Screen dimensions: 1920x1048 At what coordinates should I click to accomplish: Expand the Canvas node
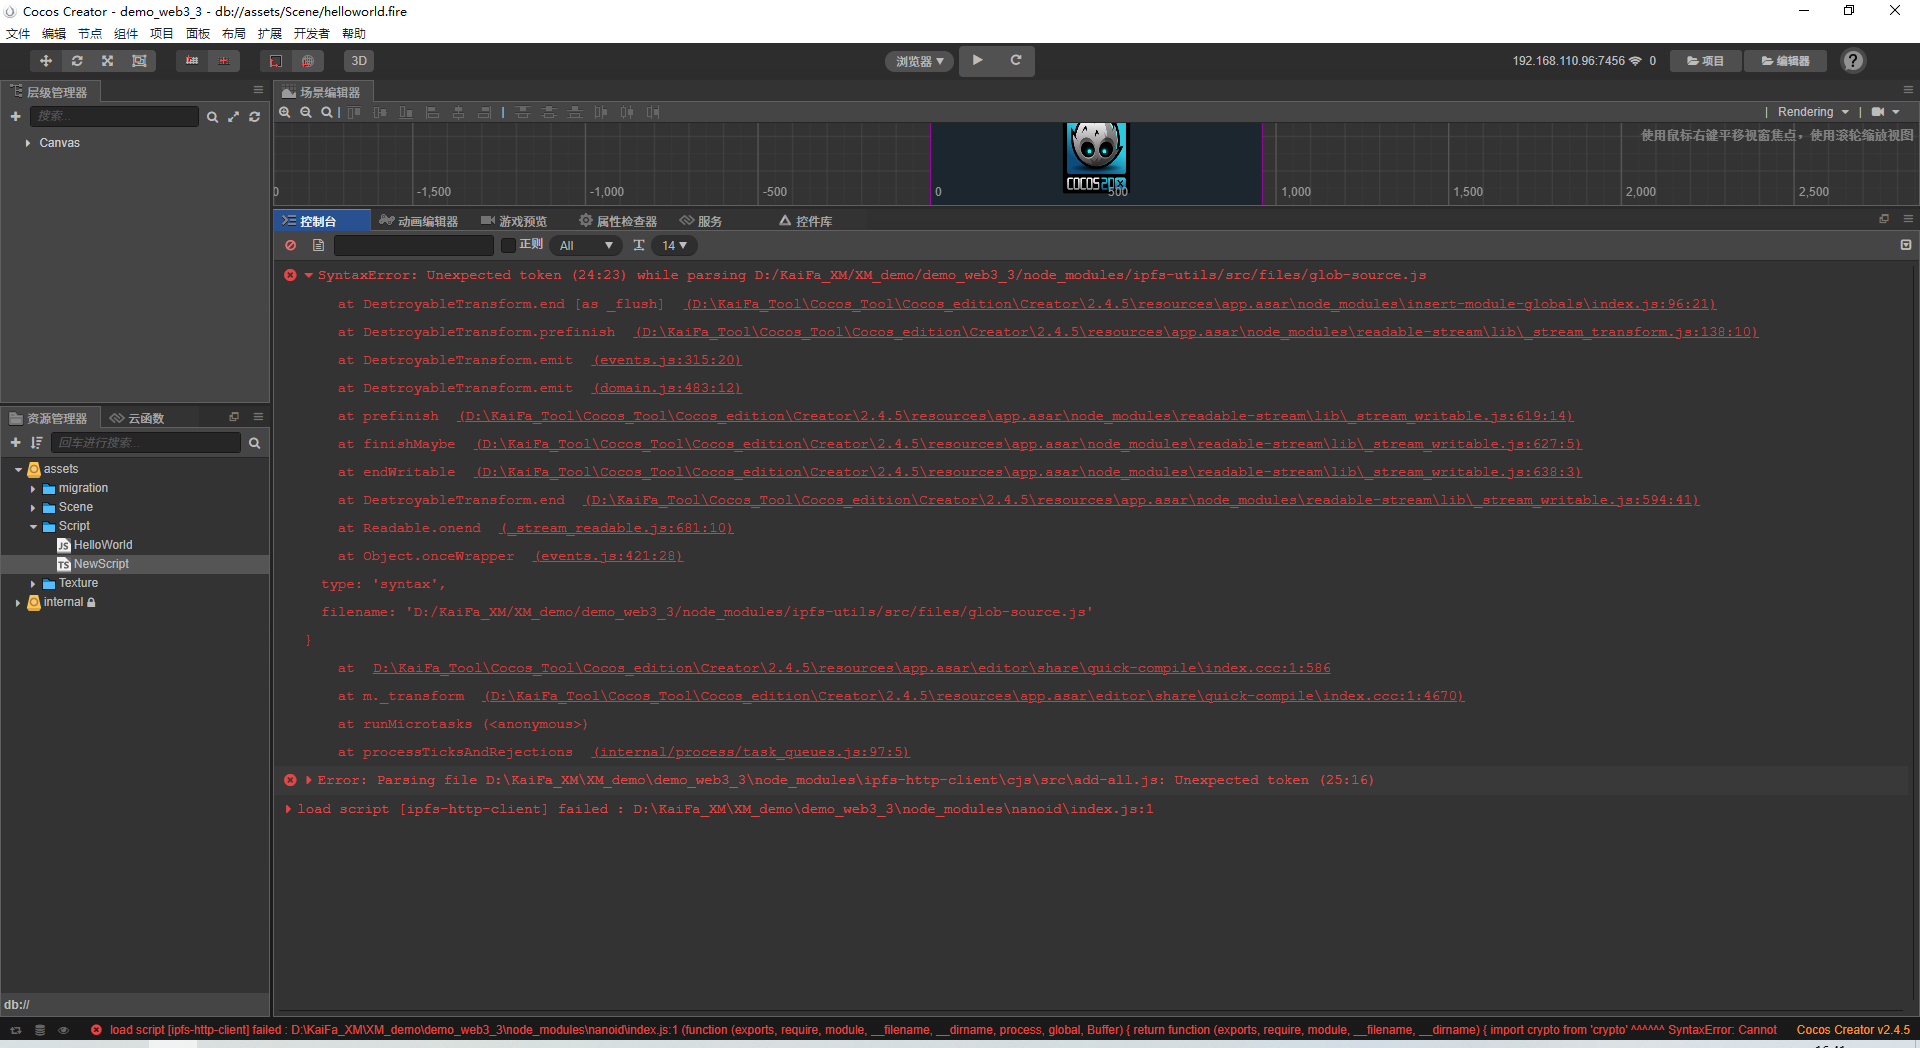(x=27, y=143)
